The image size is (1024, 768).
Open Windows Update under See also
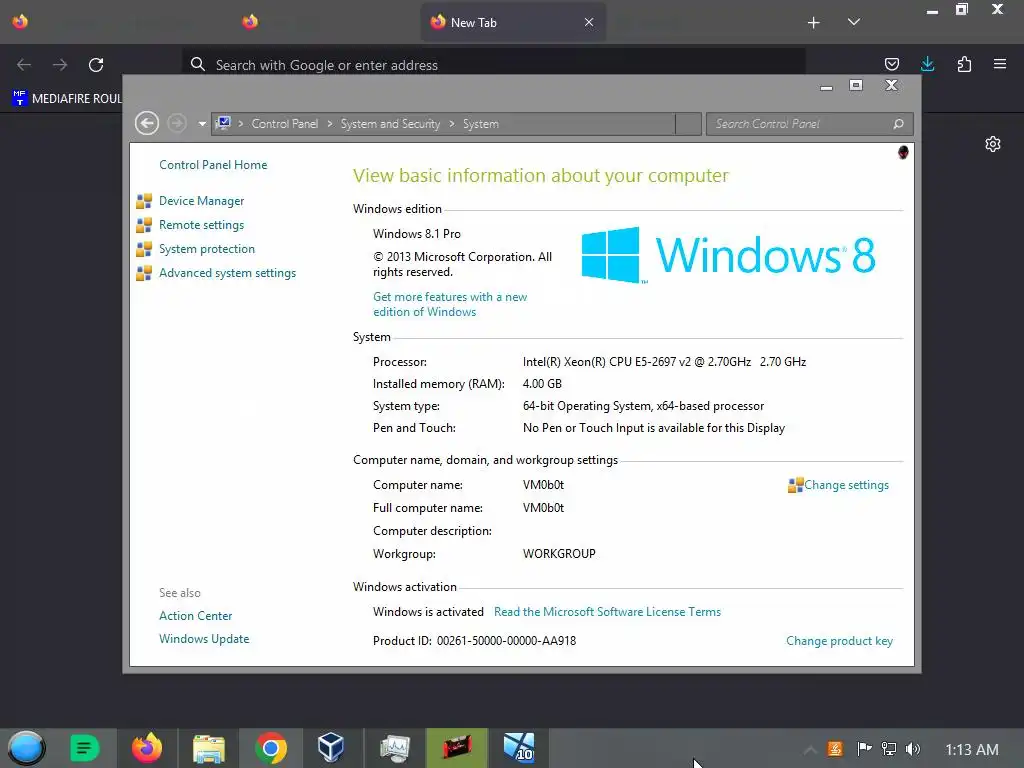click(x=204, y=639)
